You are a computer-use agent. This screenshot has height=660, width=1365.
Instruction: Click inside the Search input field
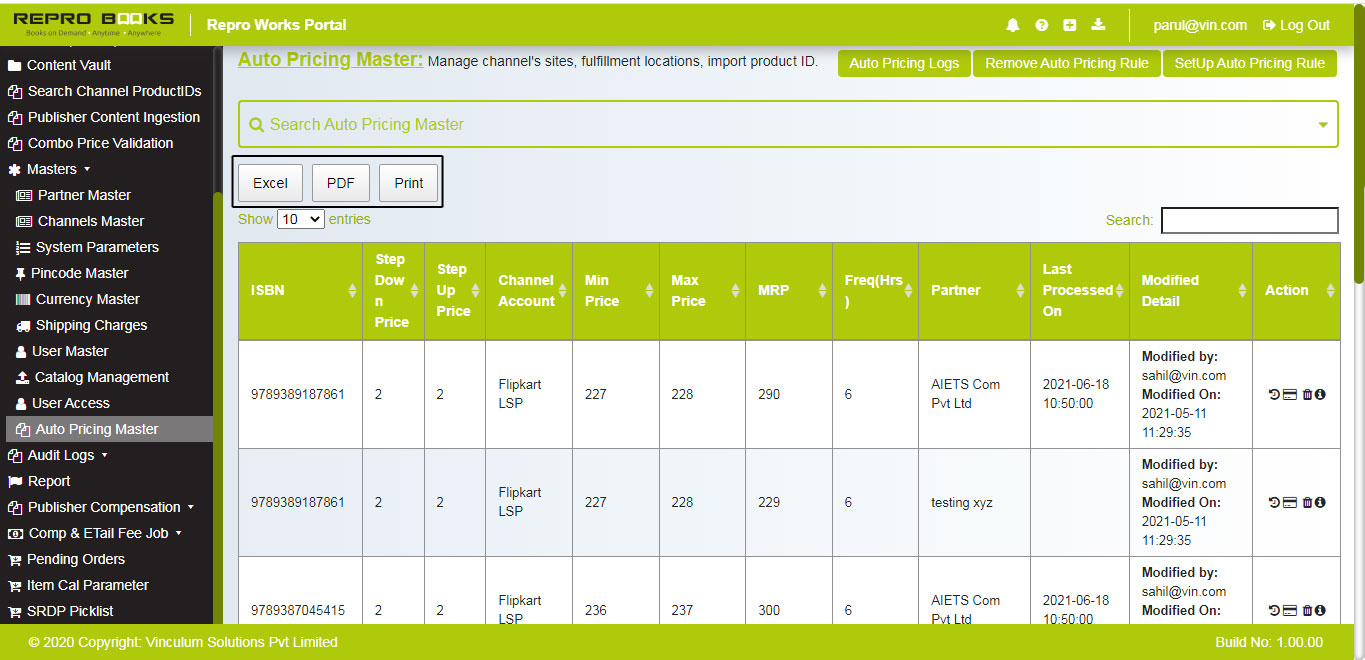[x=1249, y=220]
